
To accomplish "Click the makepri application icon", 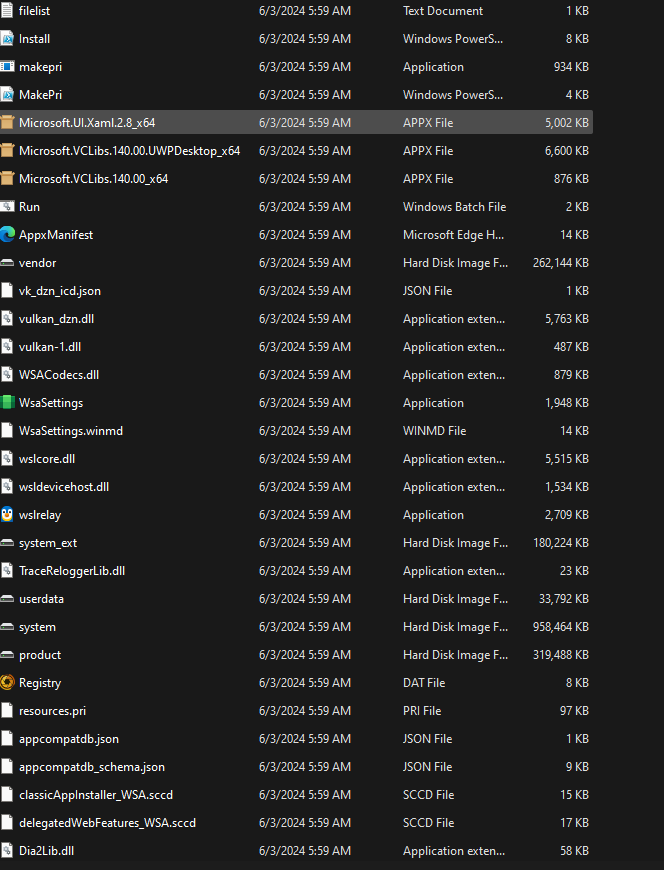I will (x=7, y=67).
